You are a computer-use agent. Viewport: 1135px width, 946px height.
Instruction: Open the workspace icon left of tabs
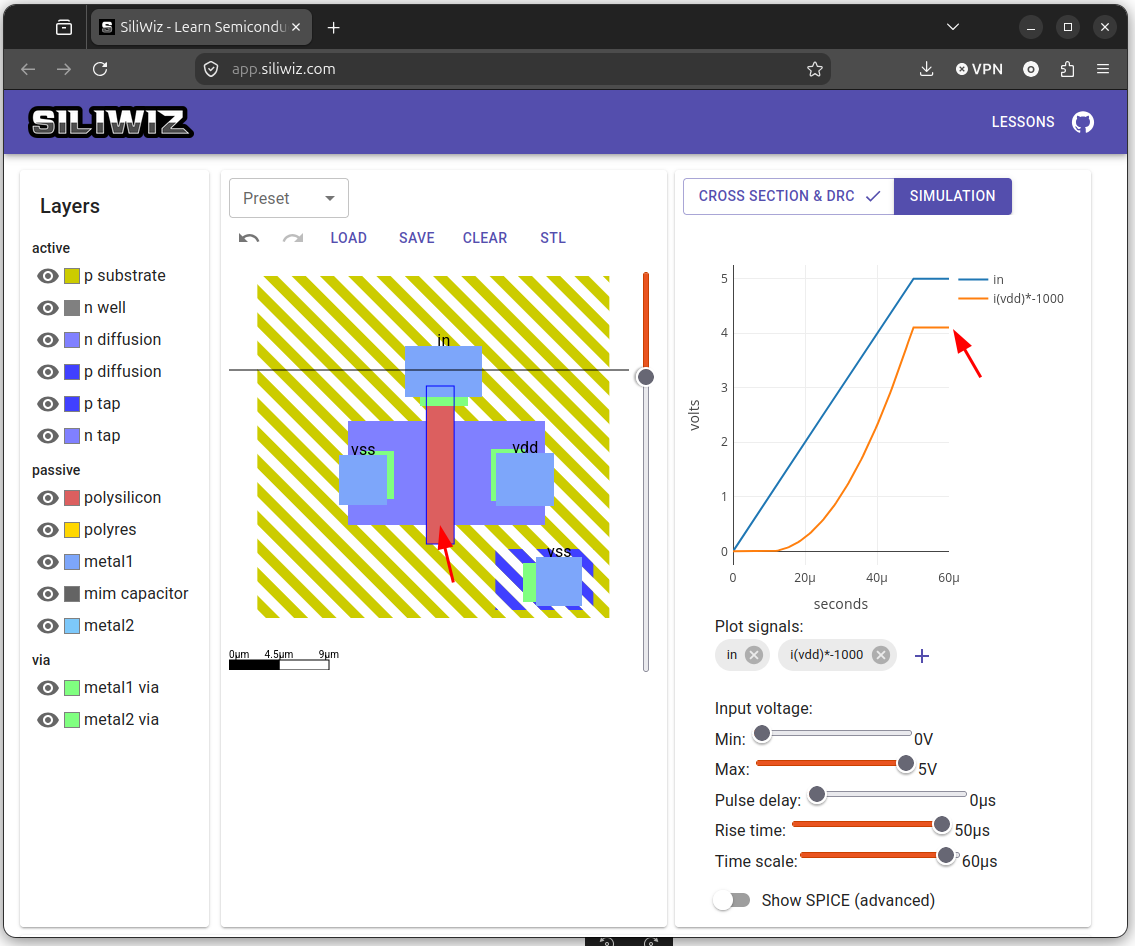64,28
